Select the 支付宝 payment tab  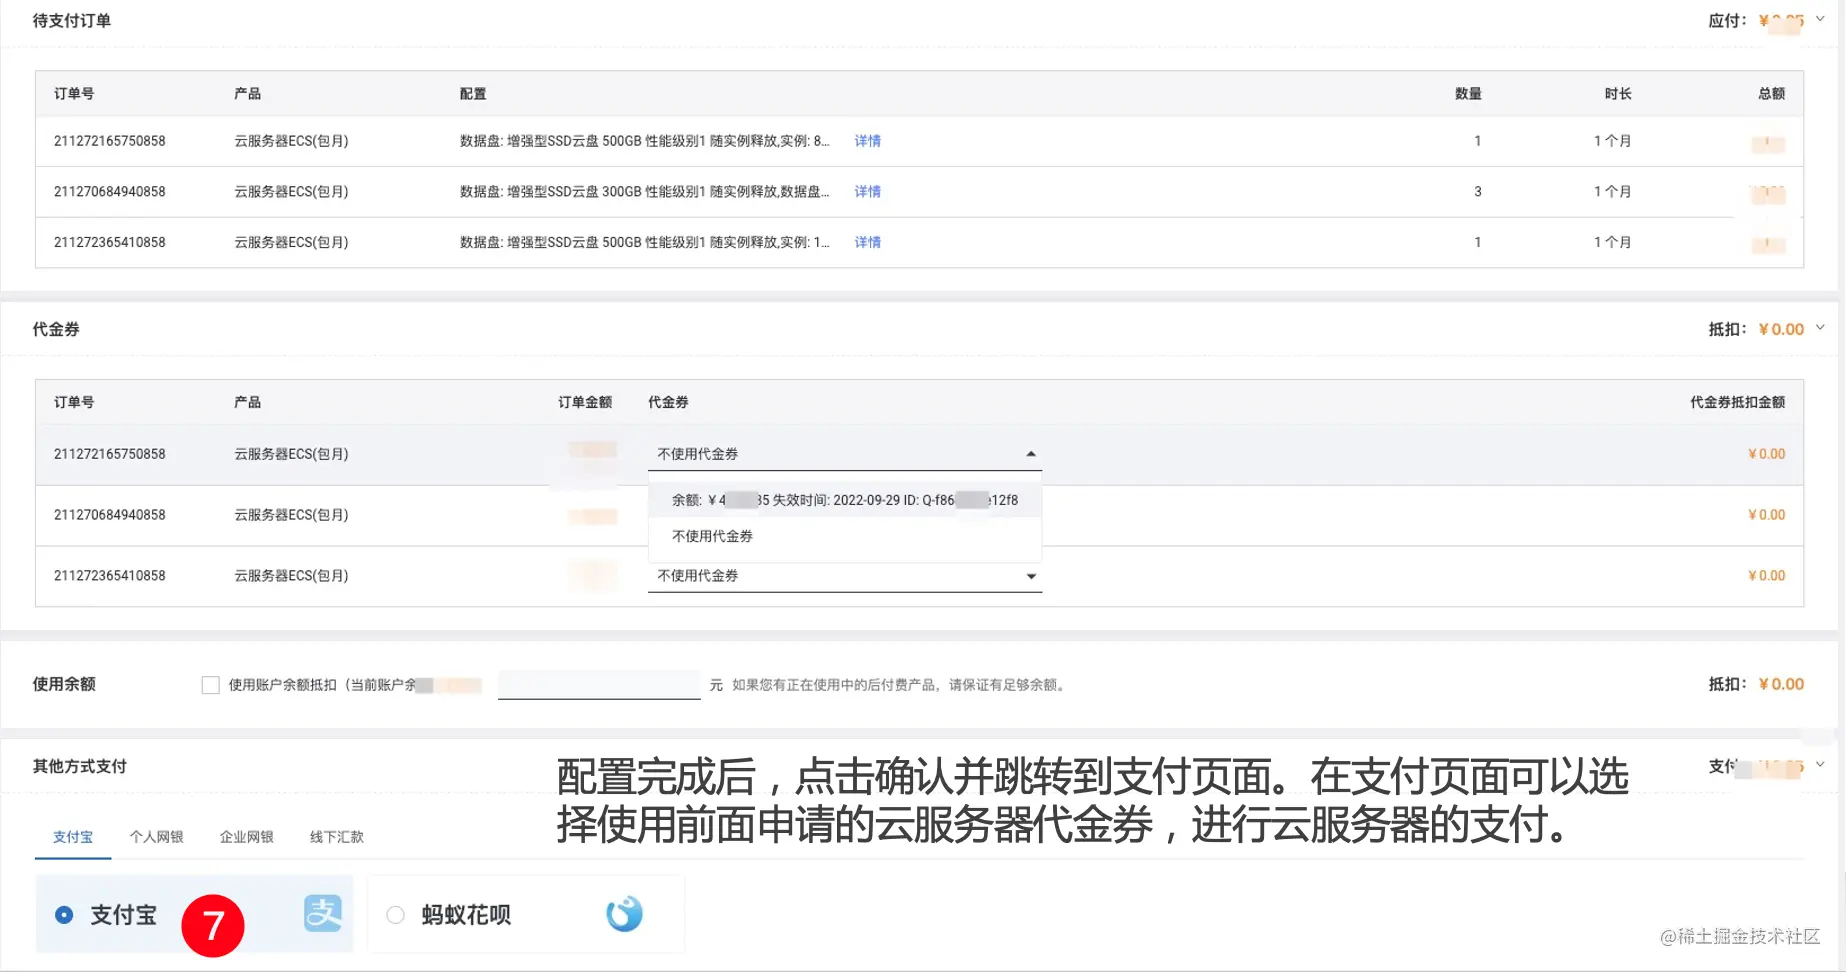click(x=73, y=837)
